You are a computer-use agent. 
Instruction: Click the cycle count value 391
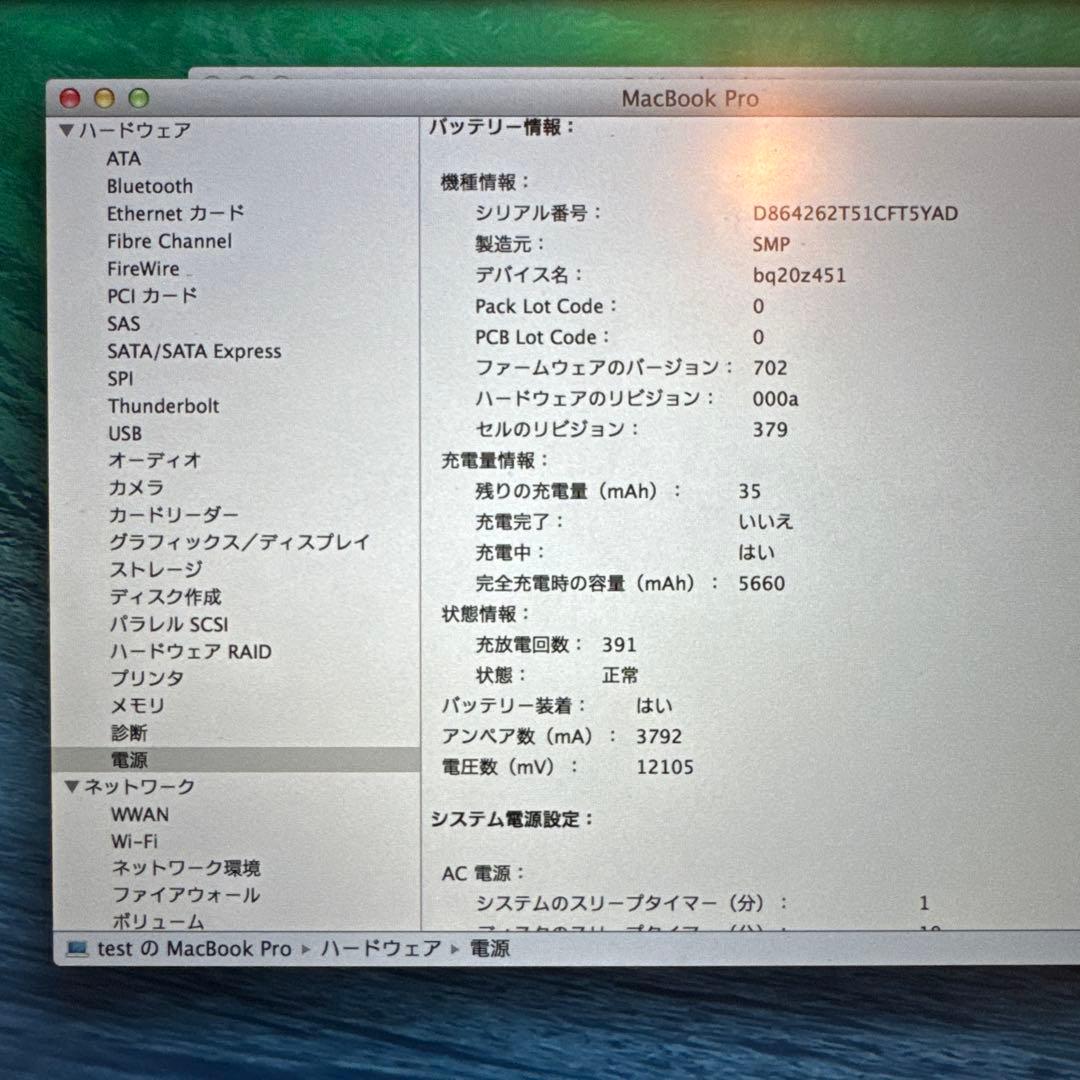(619, 645)
